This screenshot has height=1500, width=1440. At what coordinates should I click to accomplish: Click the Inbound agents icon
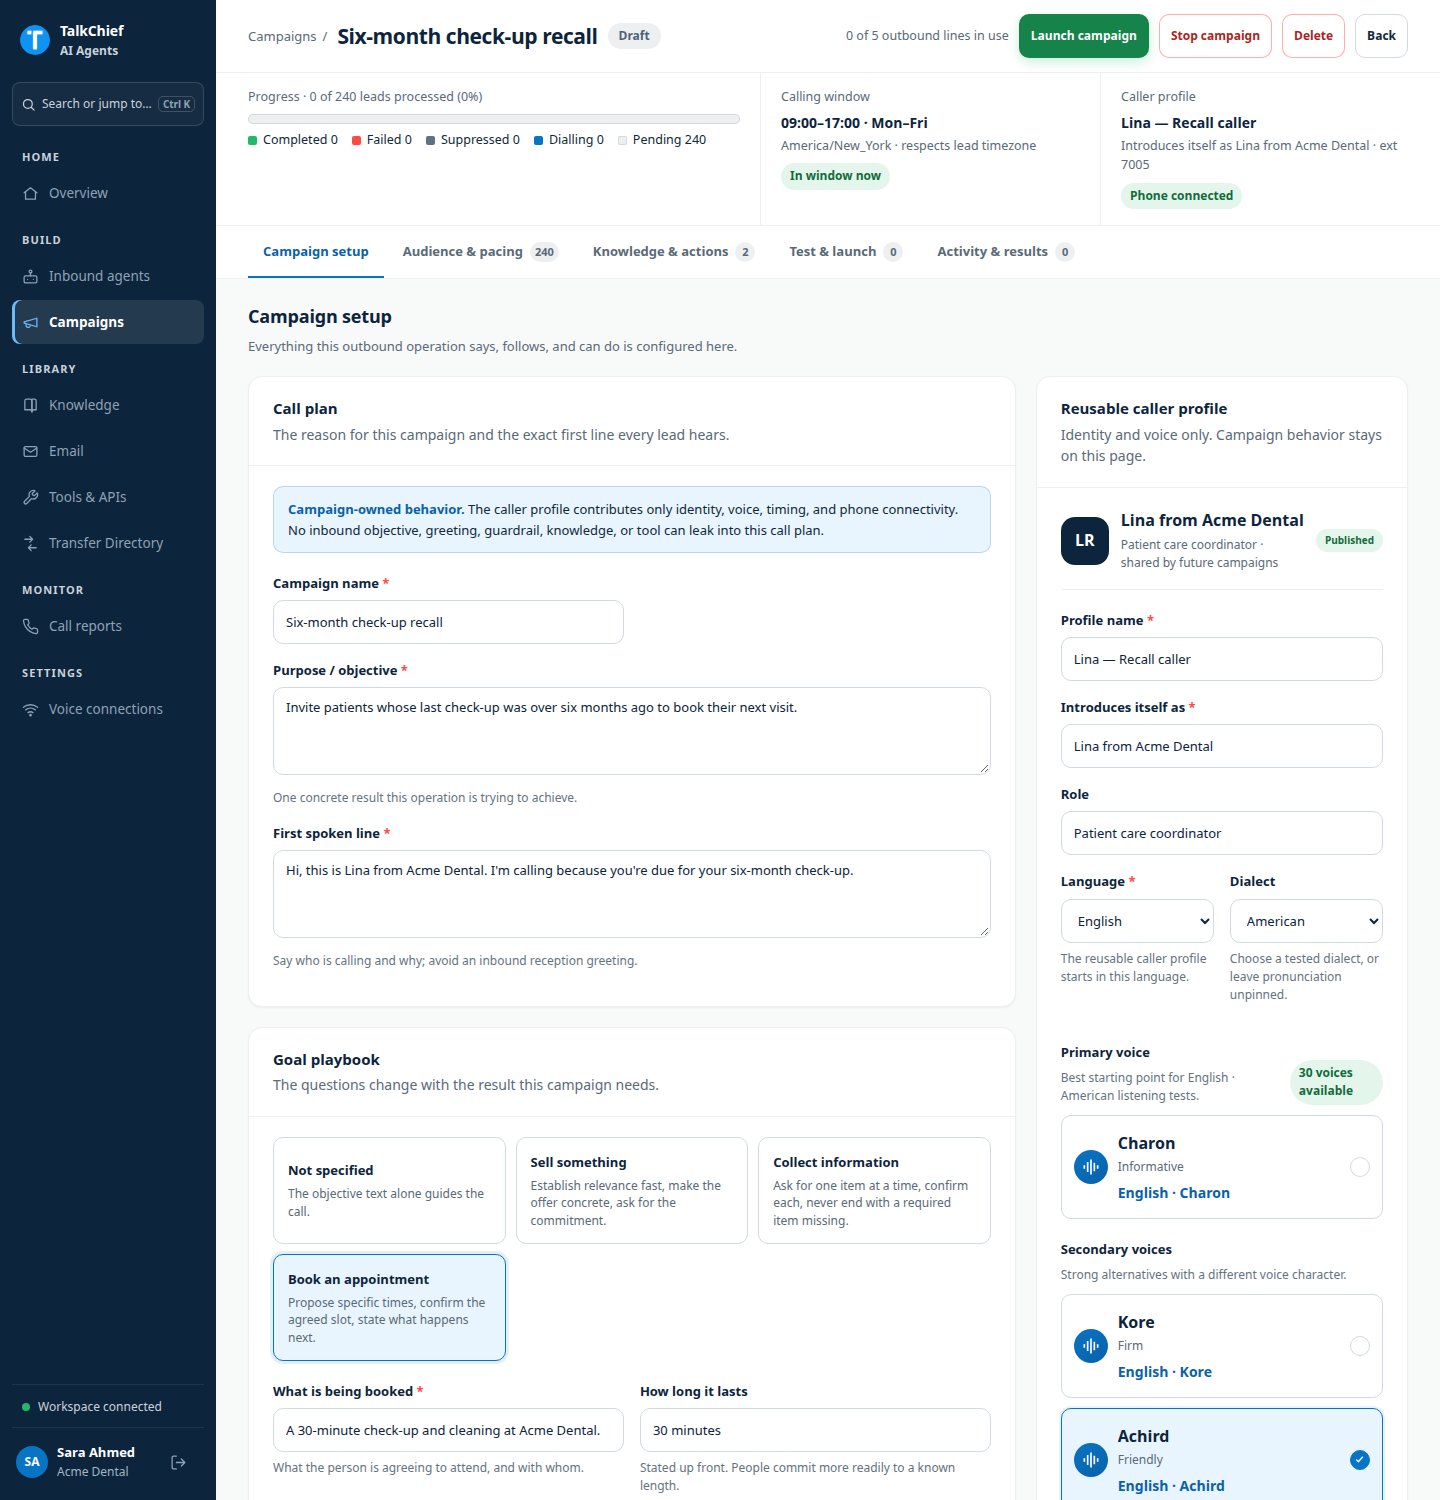pyautogui.click(x=31, y=276)
